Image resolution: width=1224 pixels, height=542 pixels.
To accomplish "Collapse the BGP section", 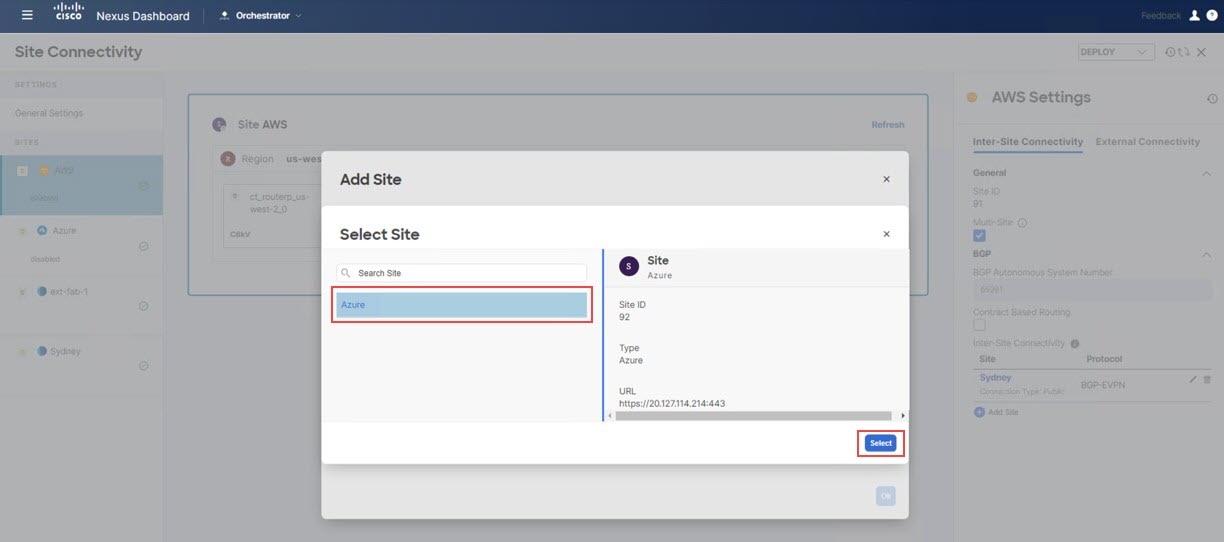I will click(x=1206, y=254).
